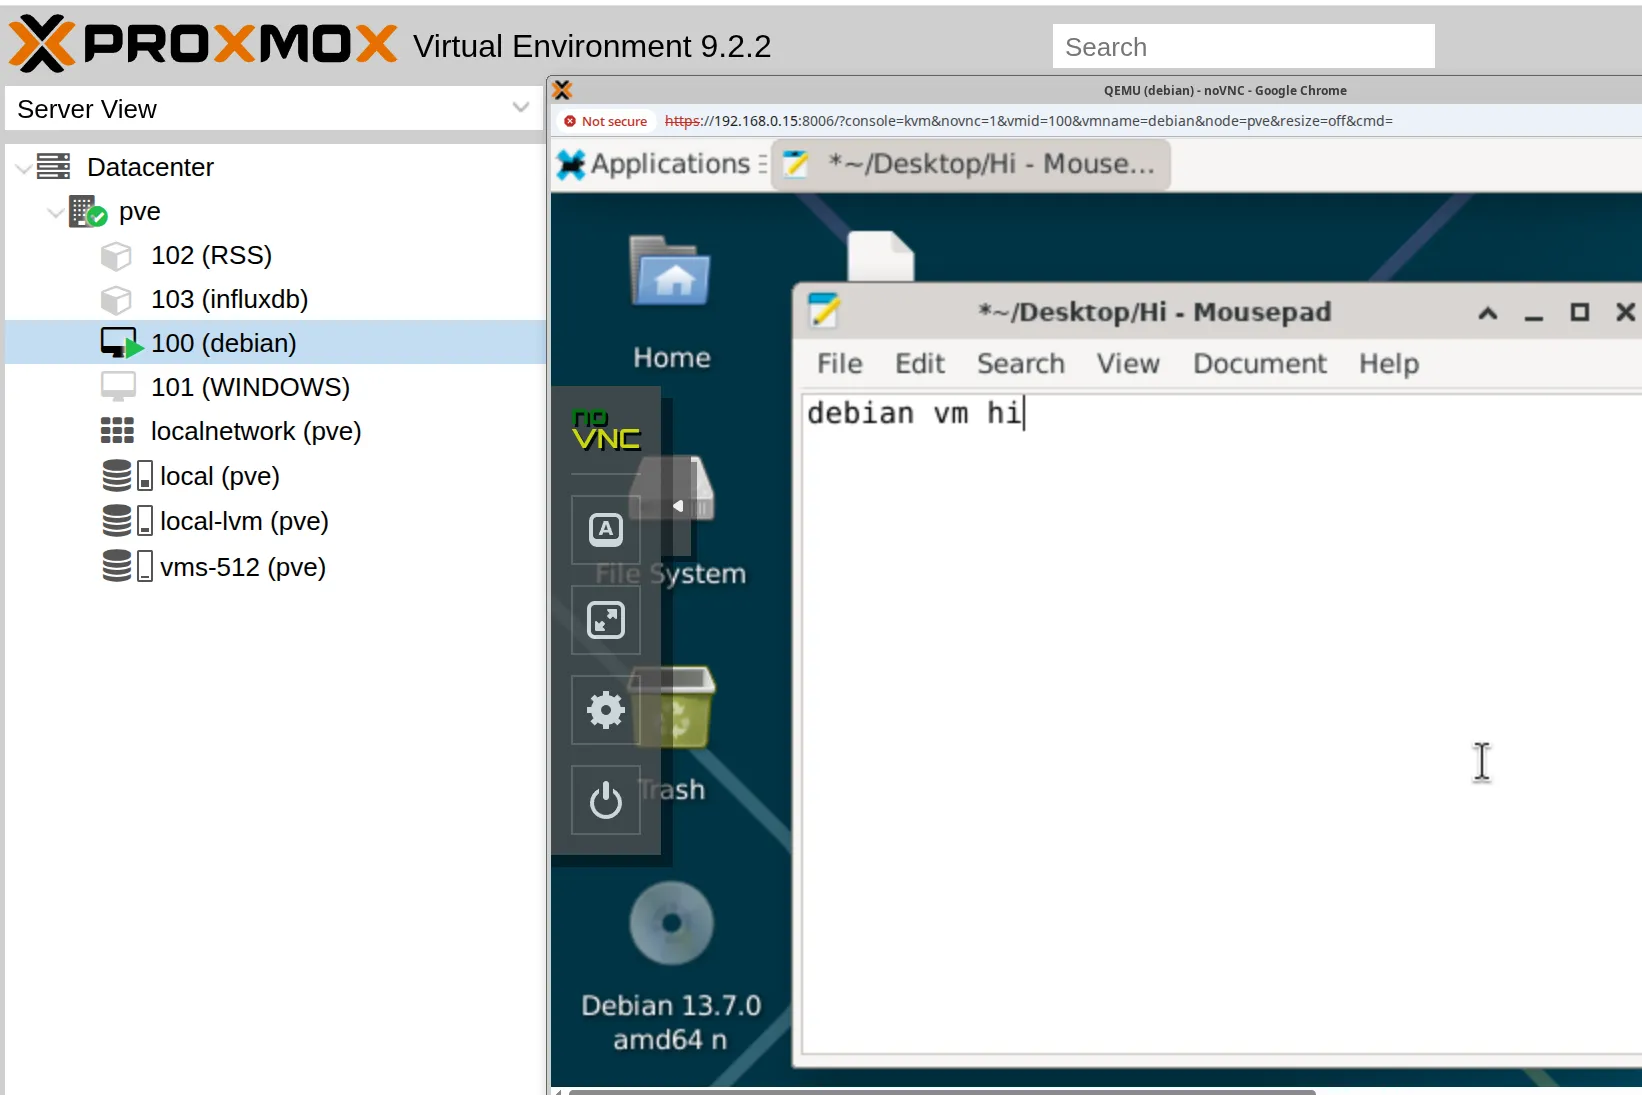
Task: Click the noVNC console URL address
Action: 1028,121
